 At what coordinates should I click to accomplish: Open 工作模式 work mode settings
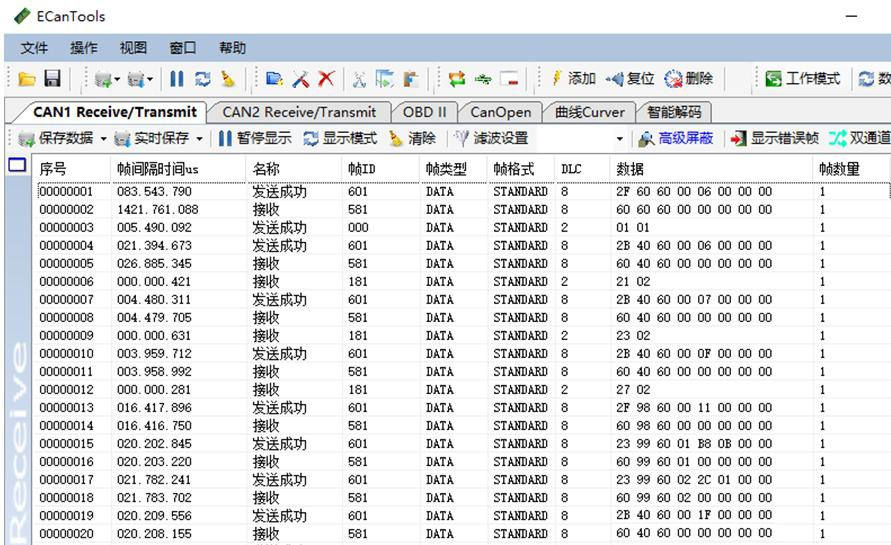(803, 79)
